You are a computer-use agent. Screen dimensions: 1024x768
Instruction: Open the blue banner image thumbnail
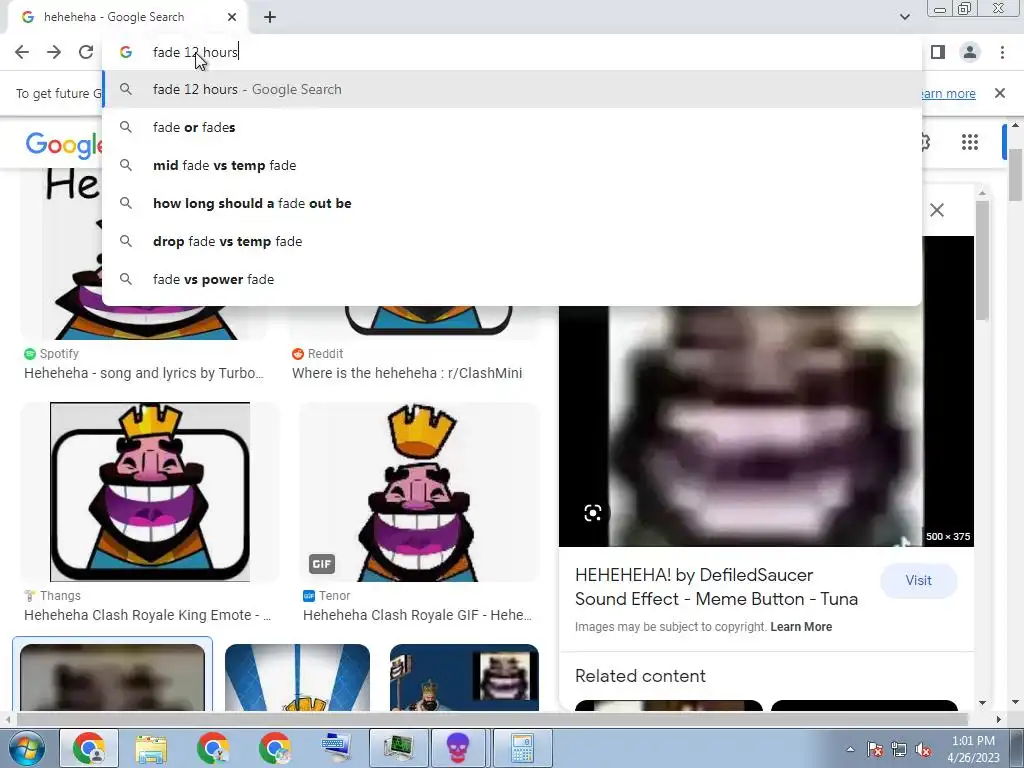[297, 677]
